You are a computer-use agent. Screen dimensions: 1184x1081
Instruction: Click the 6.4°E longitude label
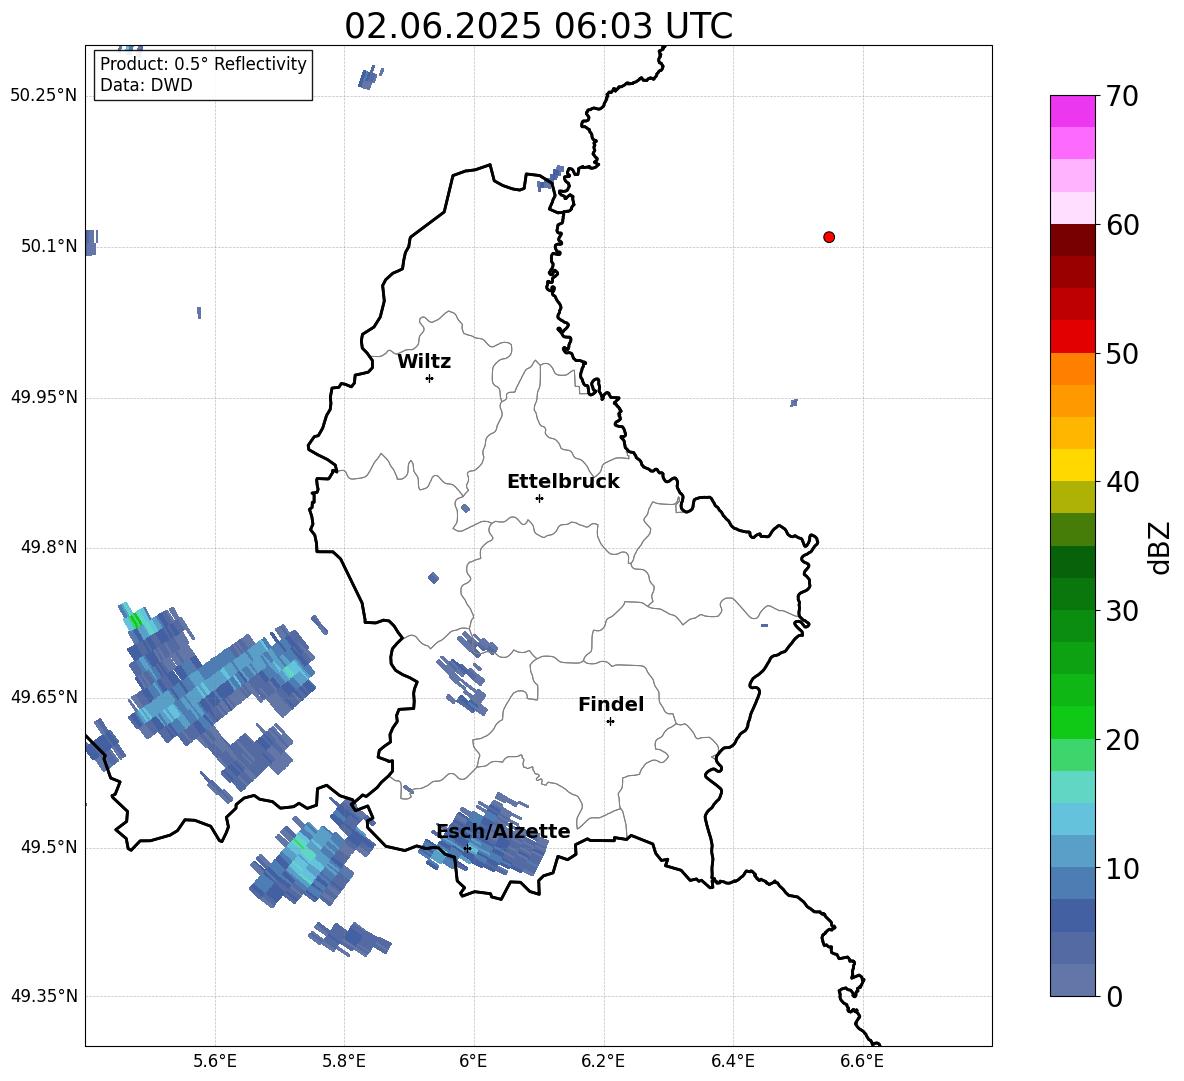point(732,1061)
